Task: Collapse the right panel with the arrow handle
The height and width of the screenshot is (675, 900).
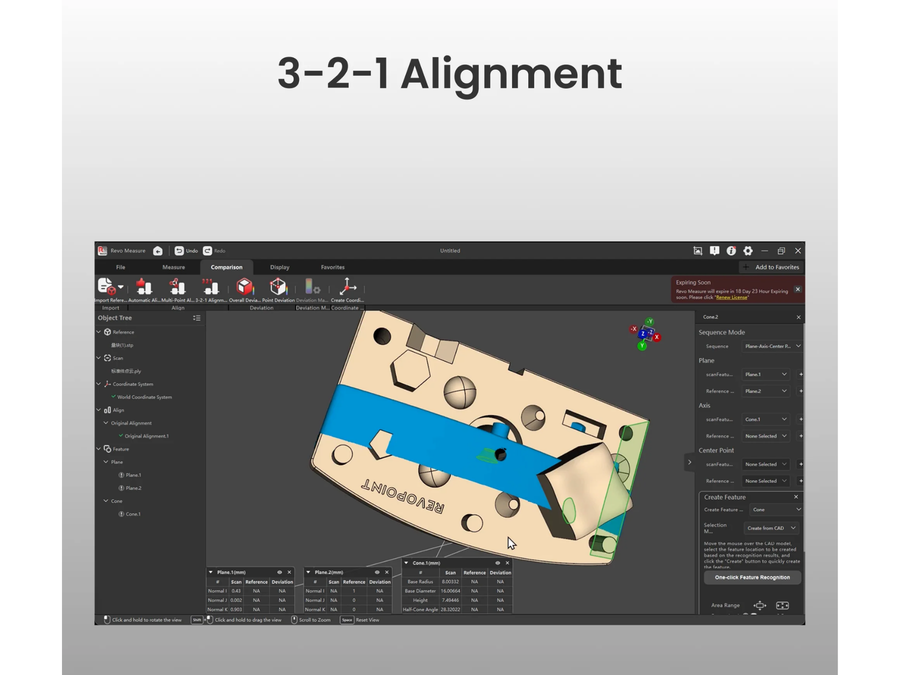Action: pyautogui.click(x=689, y=462)
